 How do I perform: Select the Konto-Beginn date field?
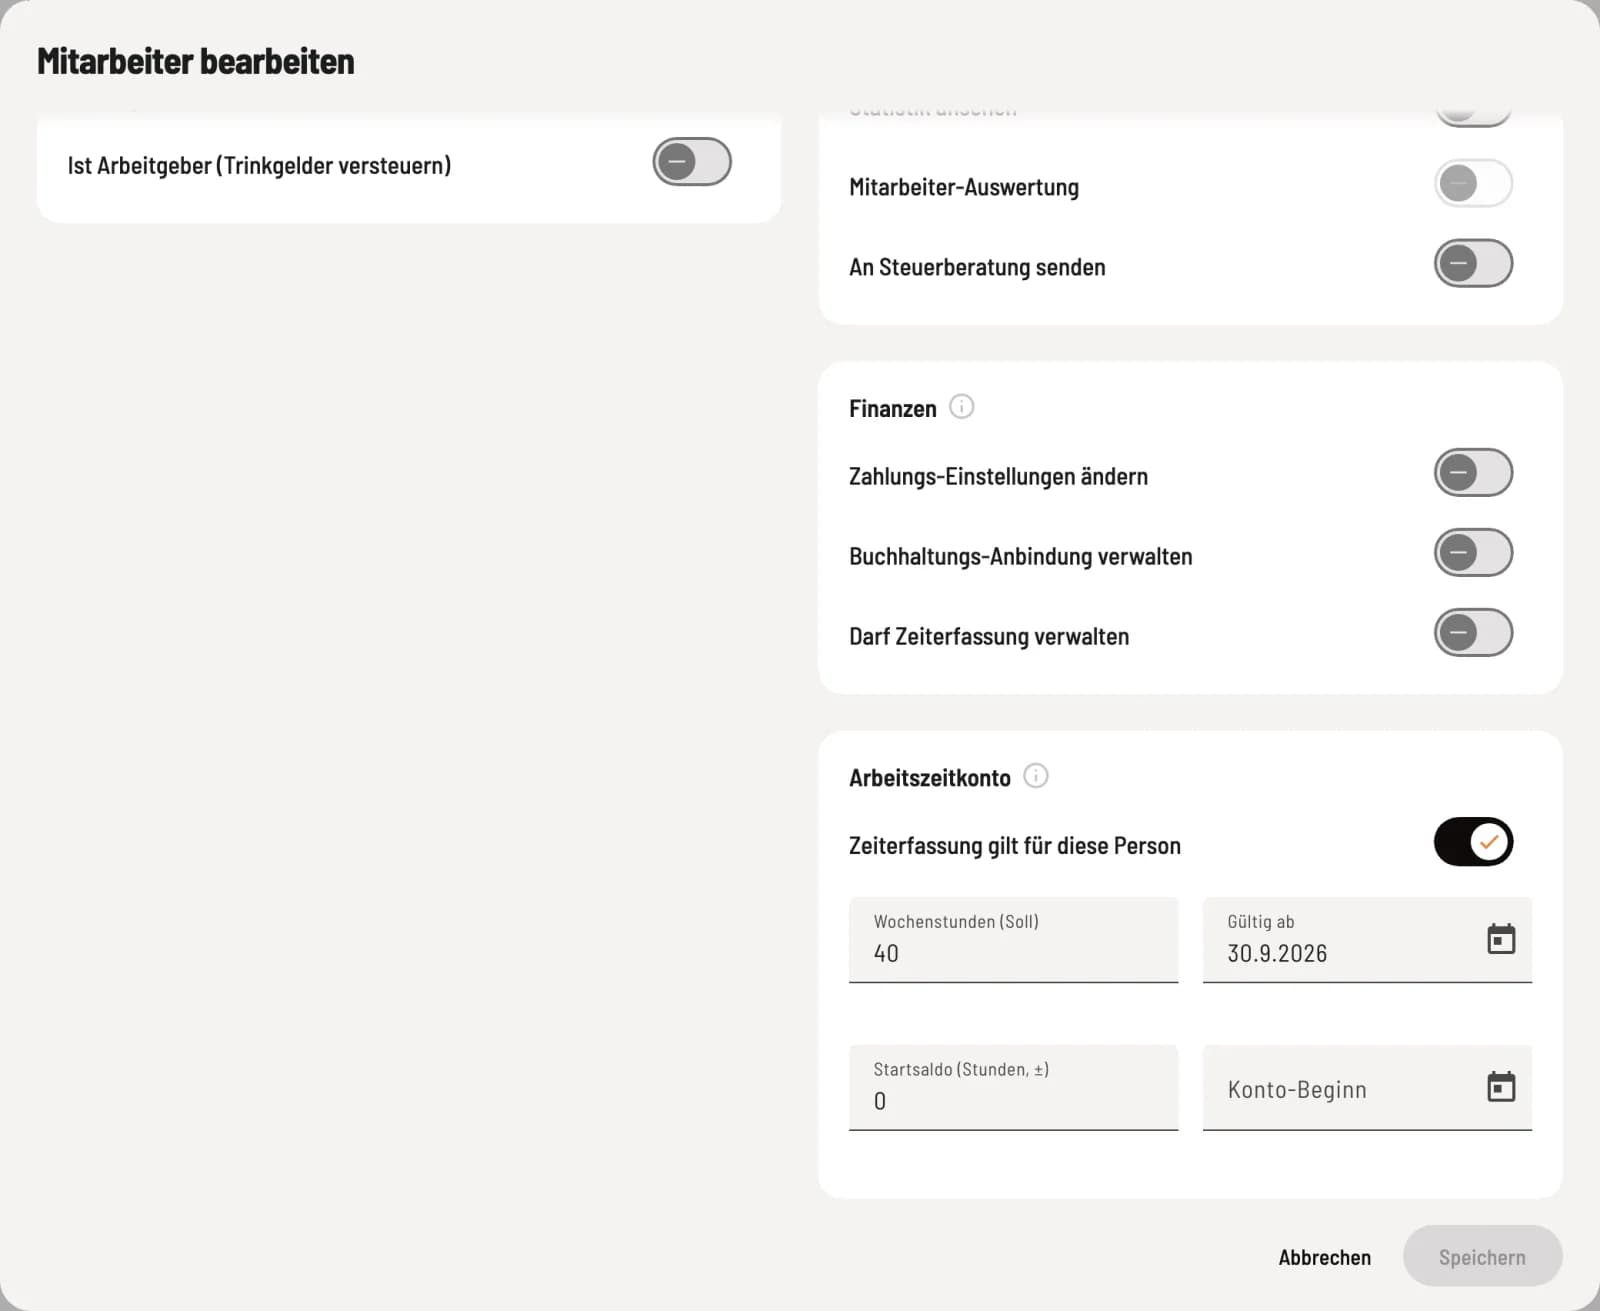pos(1367,1088)
